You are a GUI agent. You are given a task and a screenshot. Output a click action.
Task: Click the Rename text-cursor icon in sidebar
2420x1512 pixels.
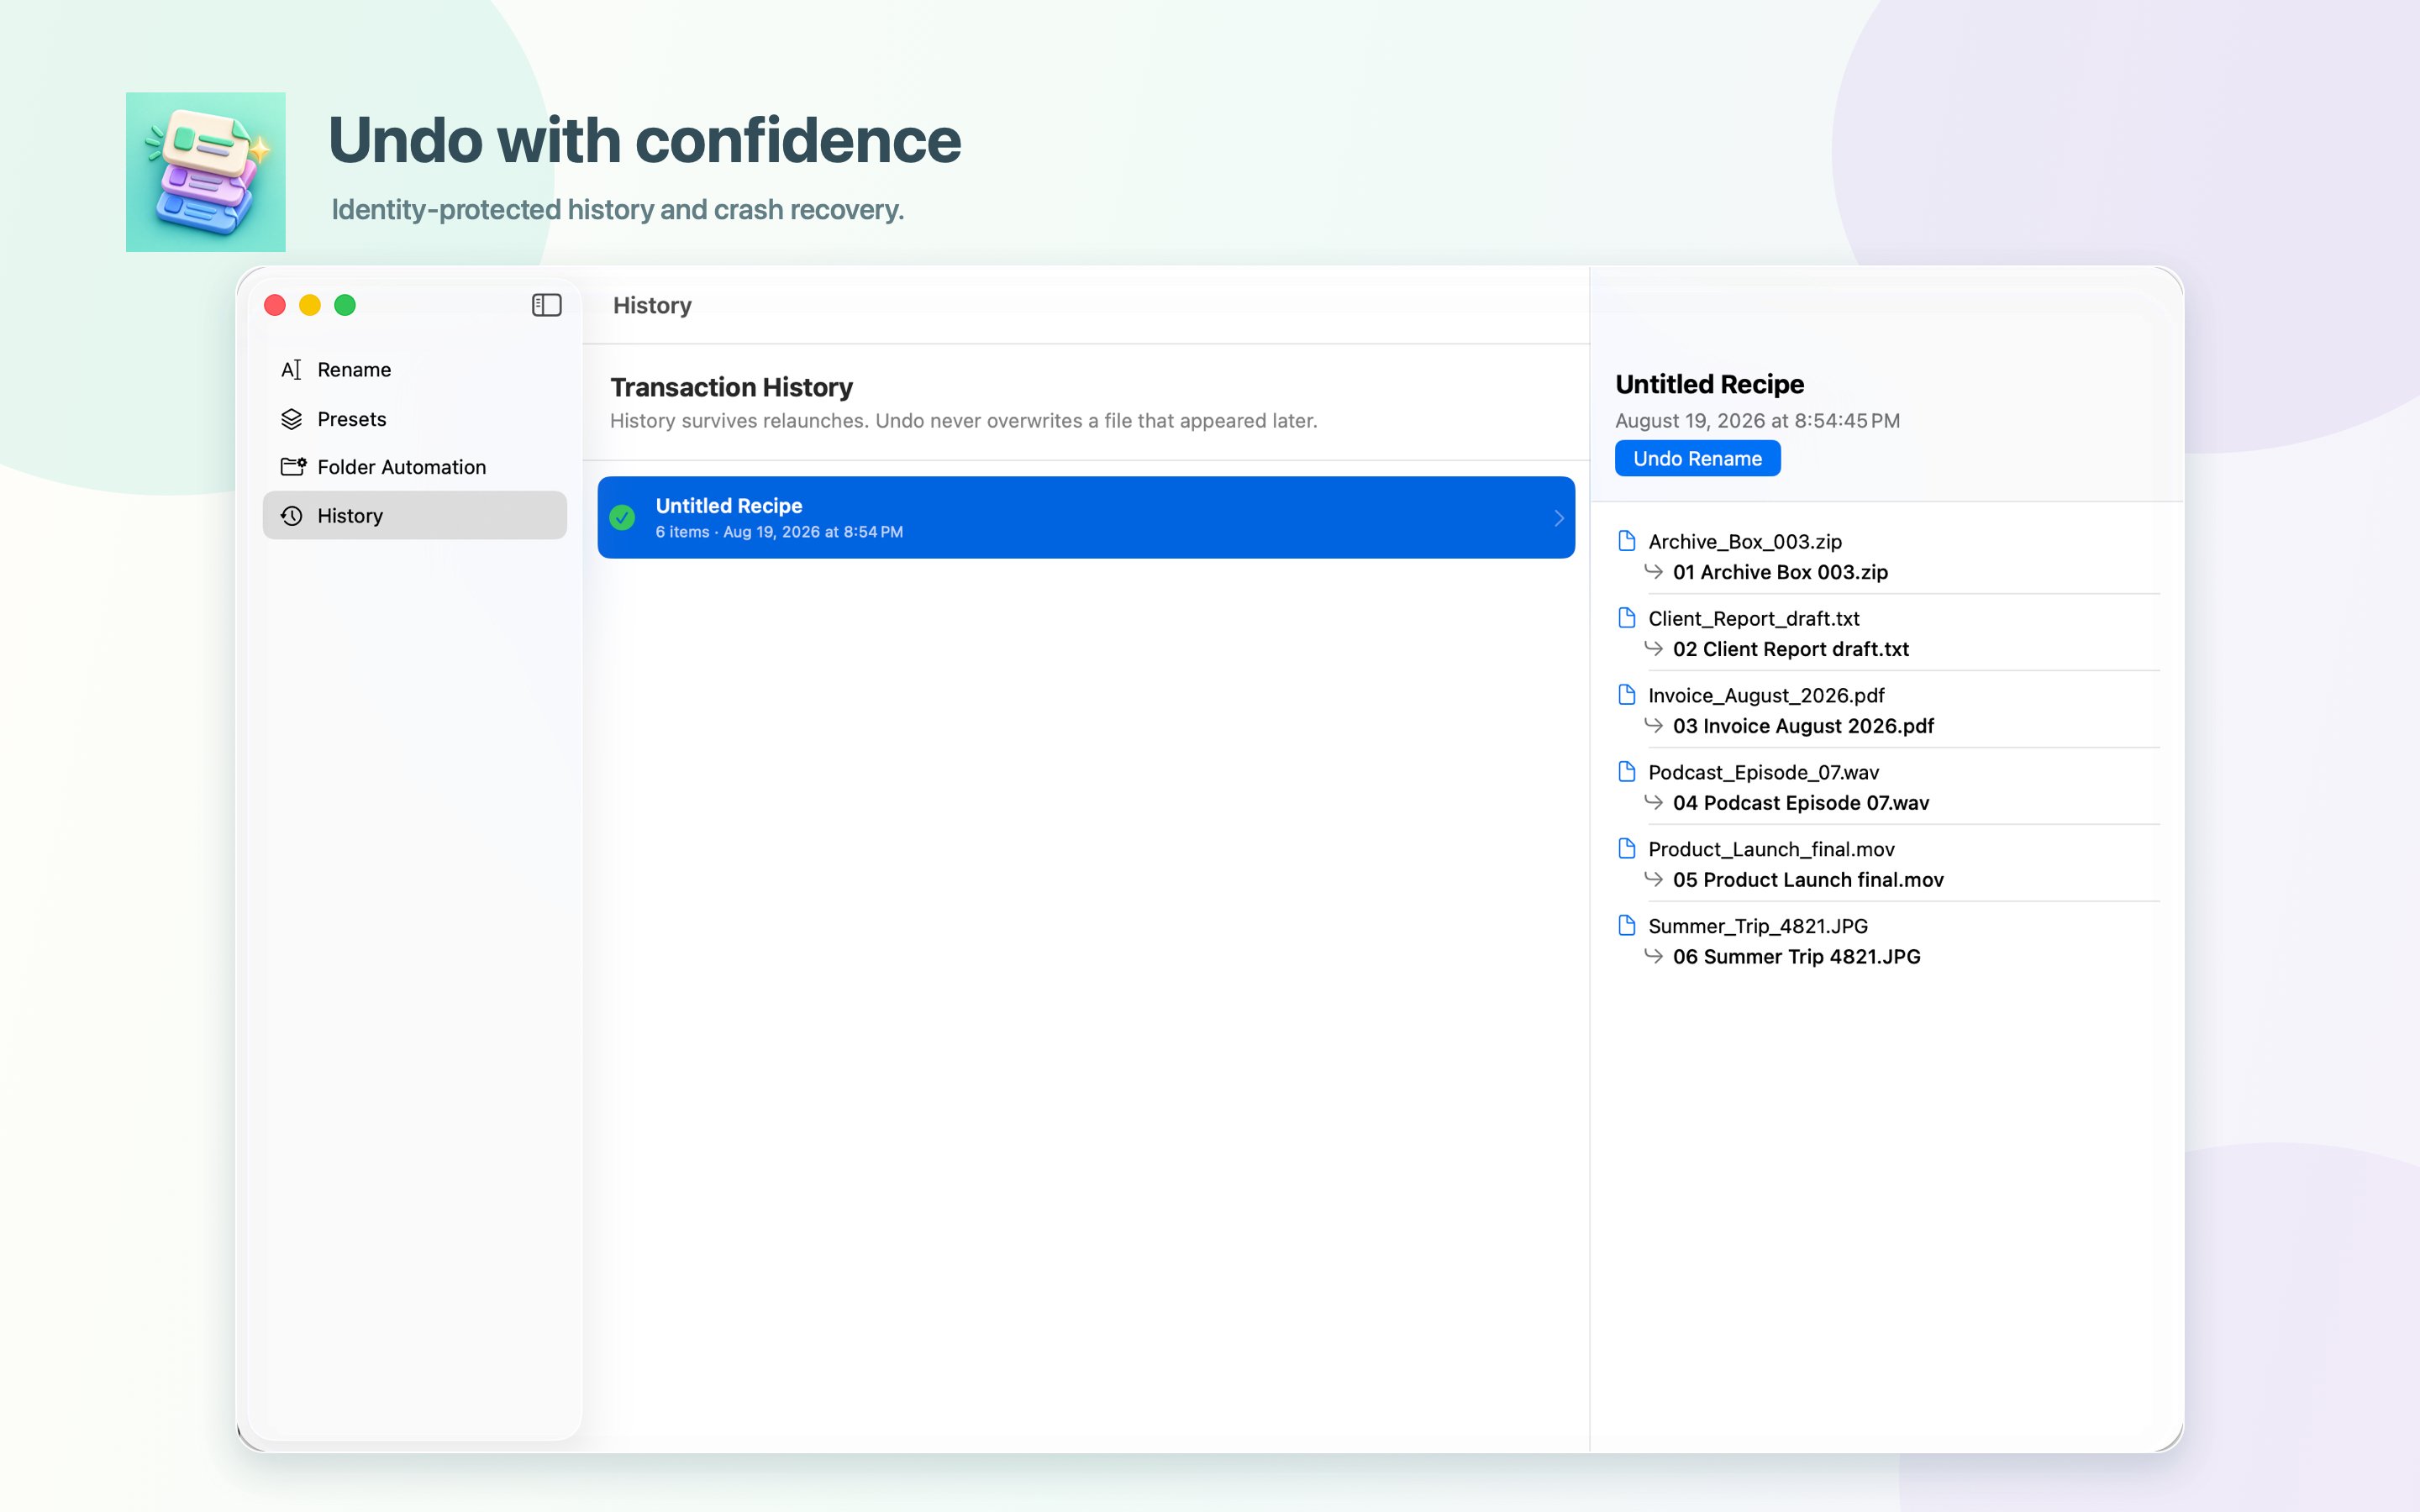[x=291, y=370]
